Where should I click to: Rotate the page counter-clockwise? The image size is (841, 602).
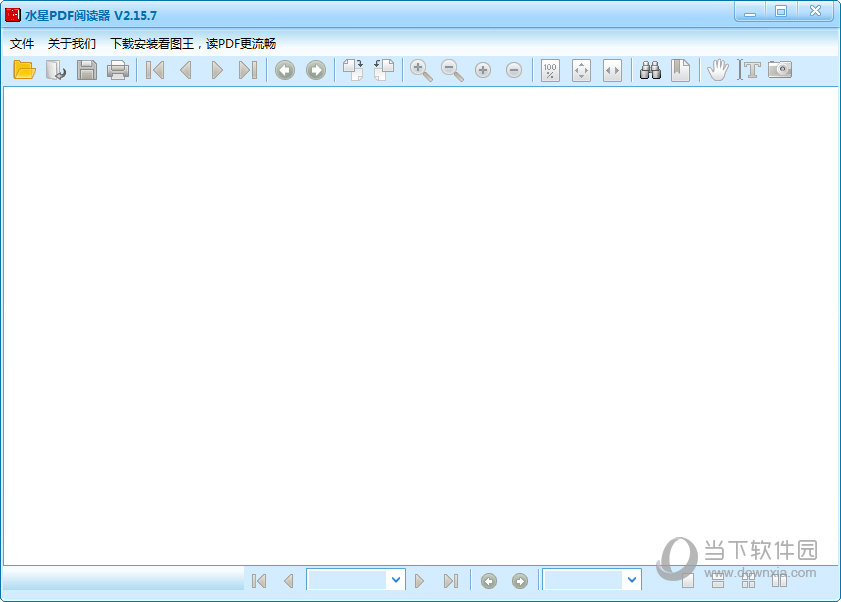[384, 70]
